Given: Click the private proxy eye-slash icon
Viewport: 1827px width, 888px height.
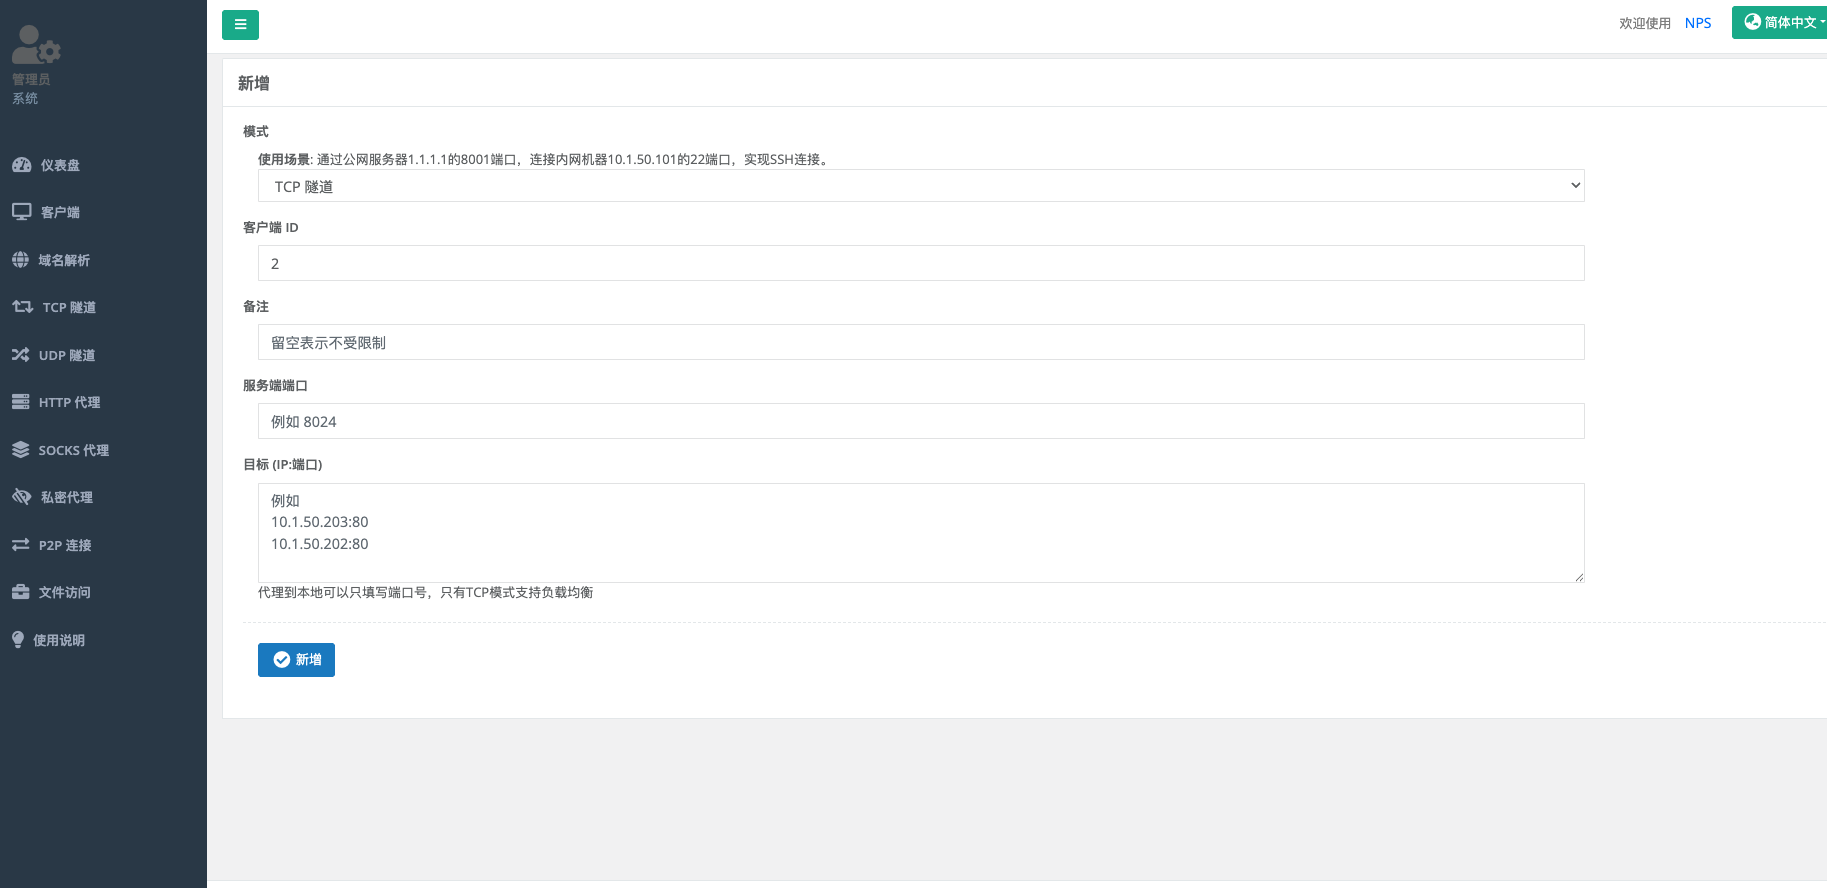Looking at the screenshot, I should [x=21, y=497].
